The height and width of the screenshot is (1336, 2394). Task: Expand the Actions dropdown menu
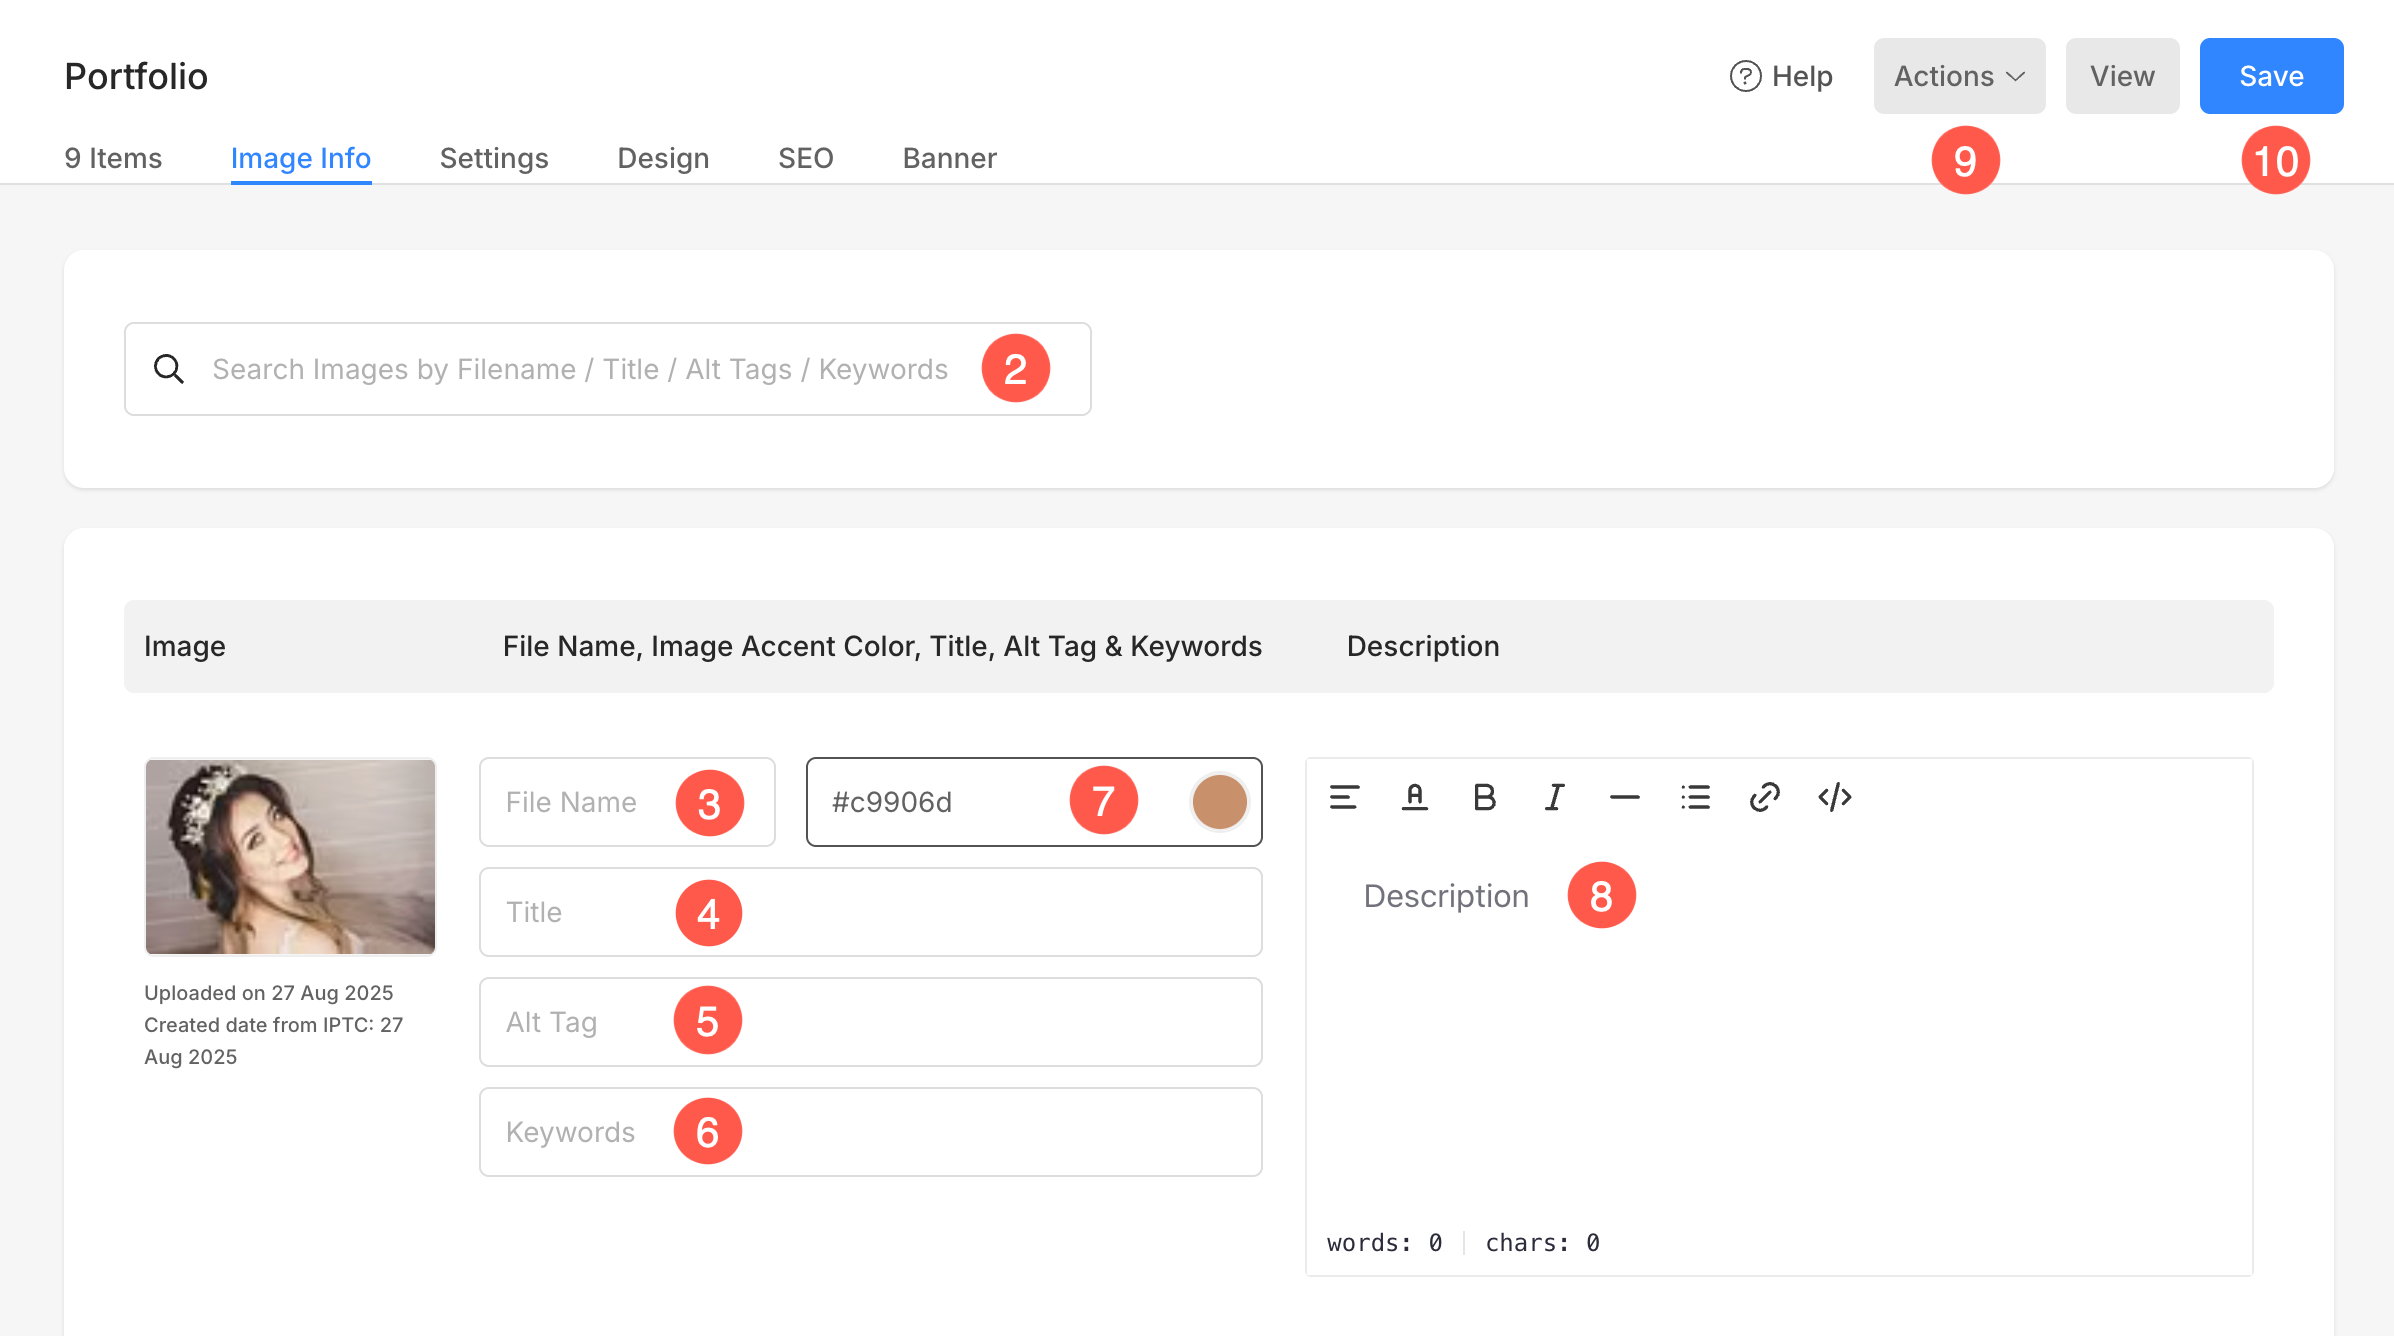(1958, 76)
